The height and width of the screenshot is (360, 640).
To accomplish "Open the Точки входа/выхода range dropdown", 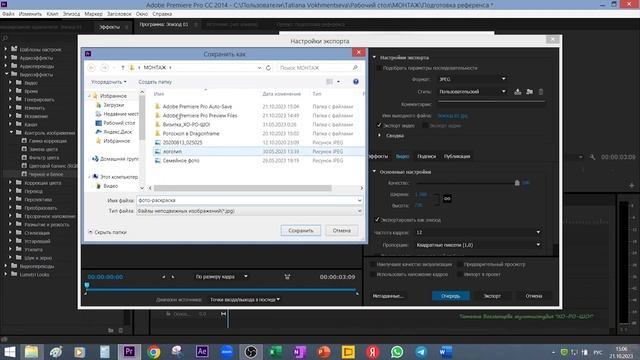I will (245, 300).
